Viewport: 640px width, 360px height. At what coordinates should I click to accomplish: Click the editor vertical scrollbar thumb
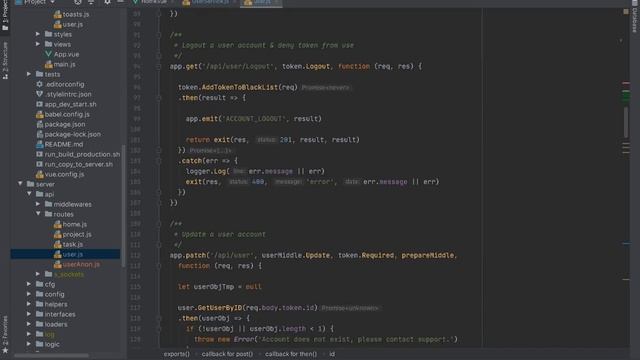point(626,122)
